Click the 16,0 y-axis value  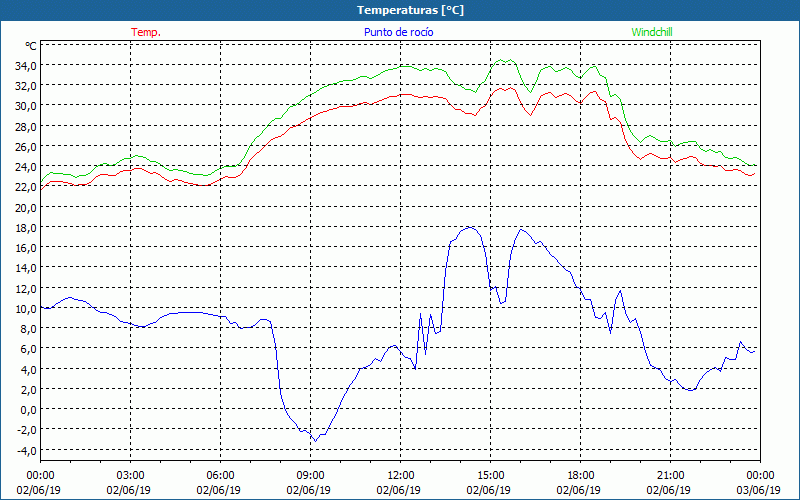[26, 247]
